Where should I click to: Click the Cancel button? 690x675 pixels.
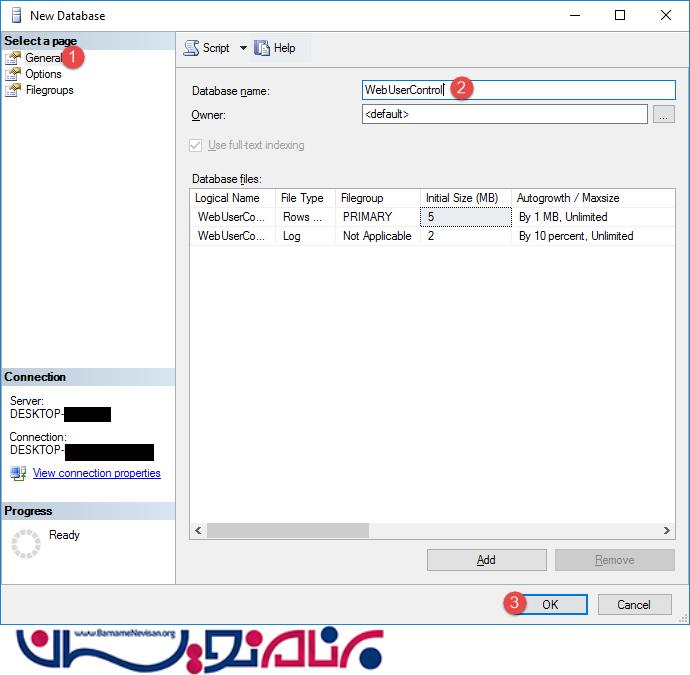tap(635, 605)
